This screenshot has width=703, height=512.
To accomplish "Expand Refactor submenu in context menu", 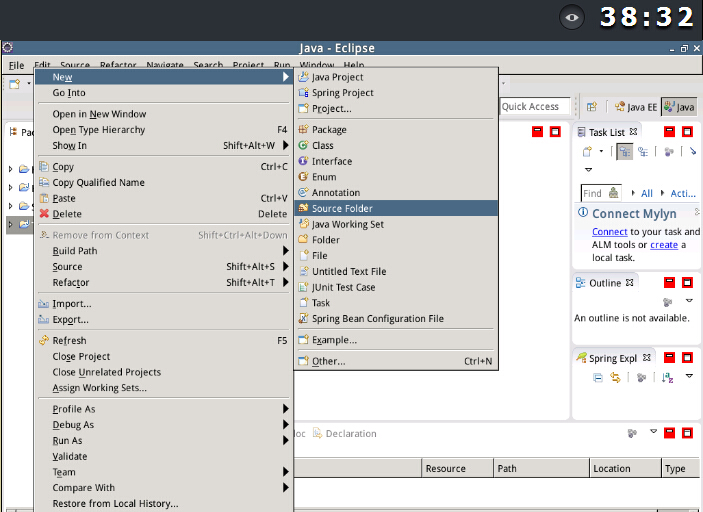I will pyautogui.click(x=164, y=282).
